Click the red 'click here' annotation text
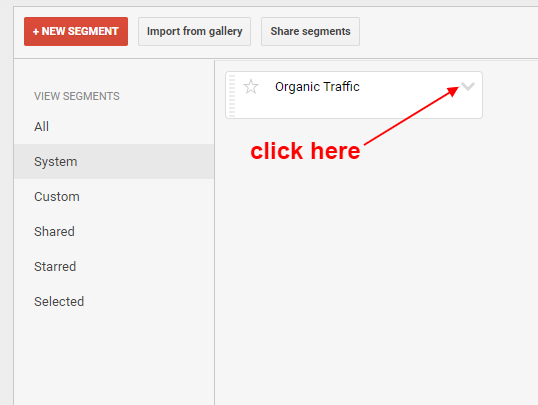Screen dimensions: 538x405 (305, 151)
